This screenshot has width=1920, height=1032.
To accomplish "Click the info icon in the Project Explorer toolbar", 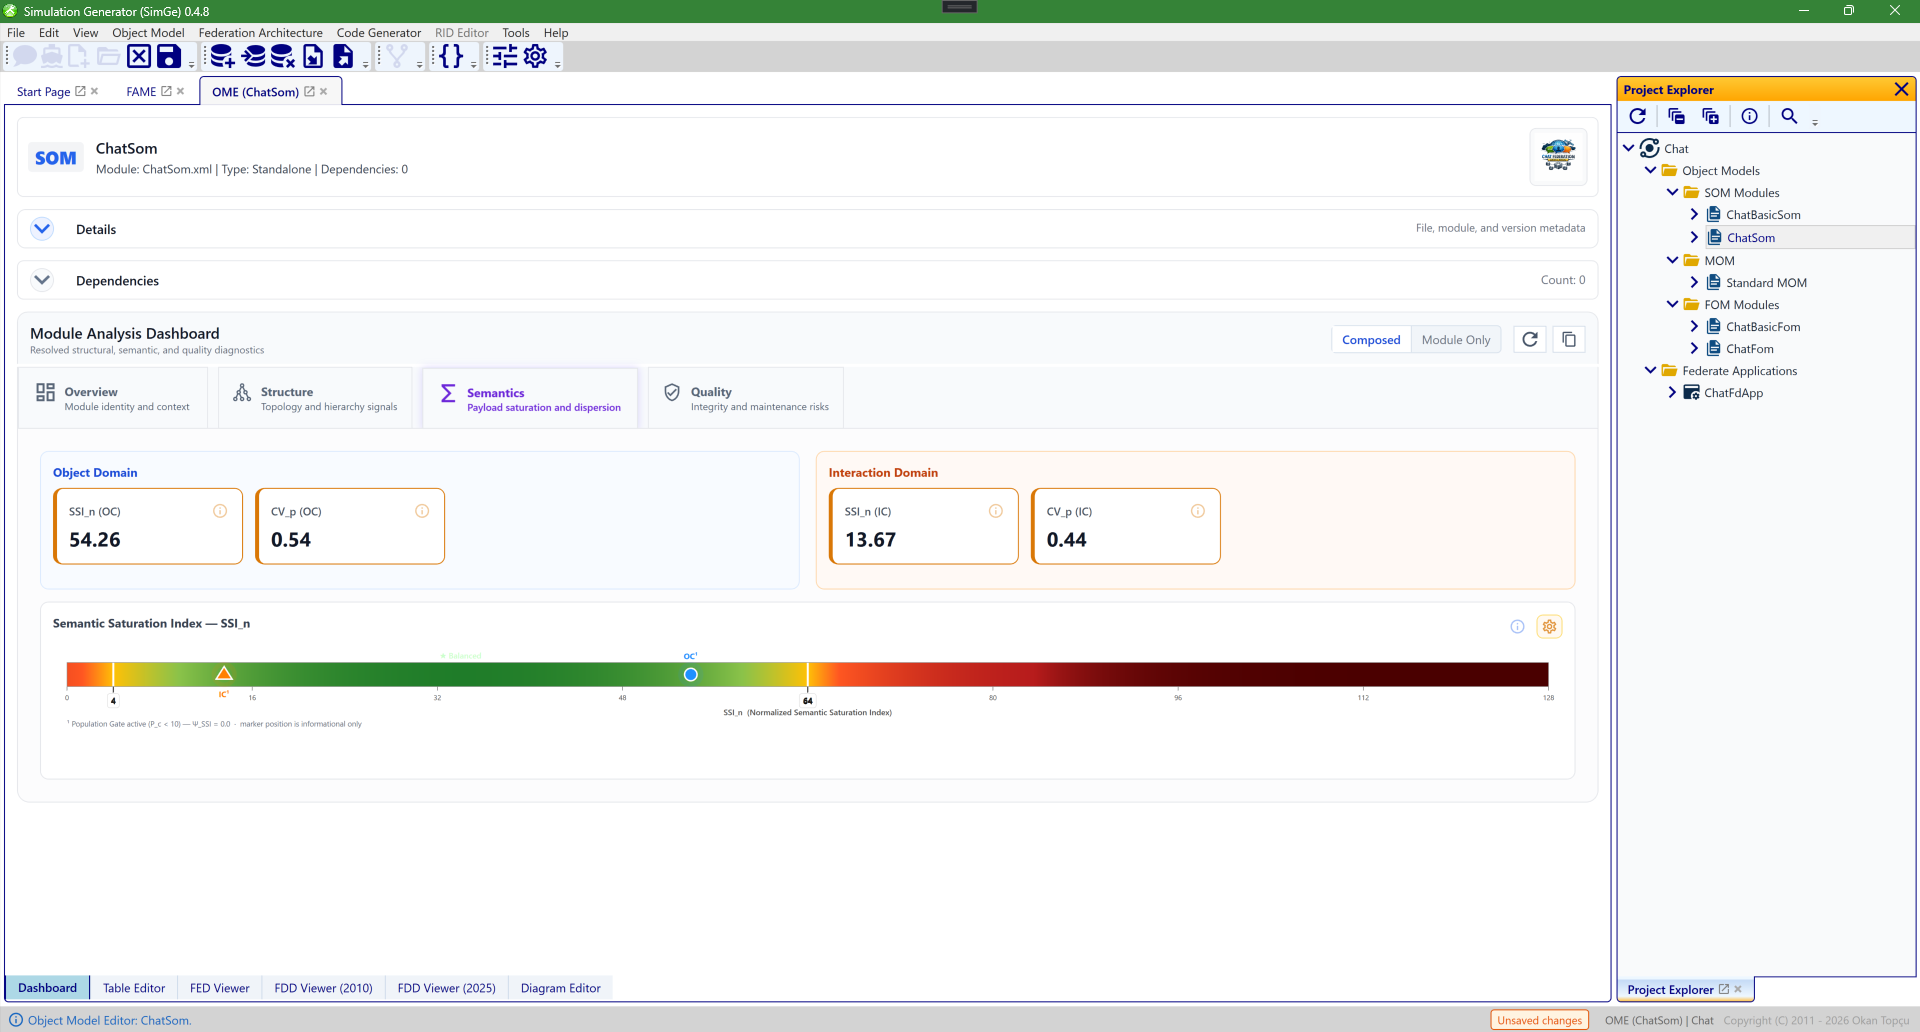I will point(1749,116).
